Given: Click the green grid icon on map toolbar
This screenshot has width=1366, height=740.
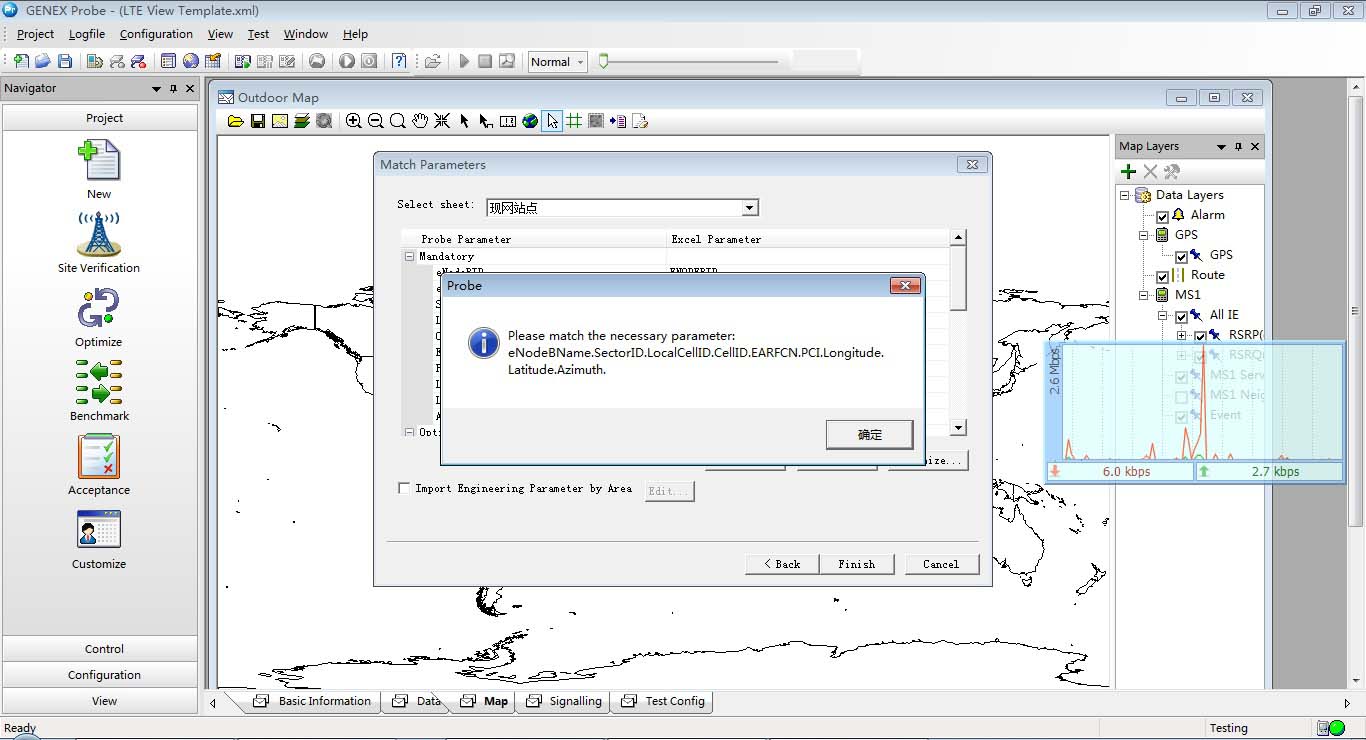Looking at the screenshot, I should [574, 121].
